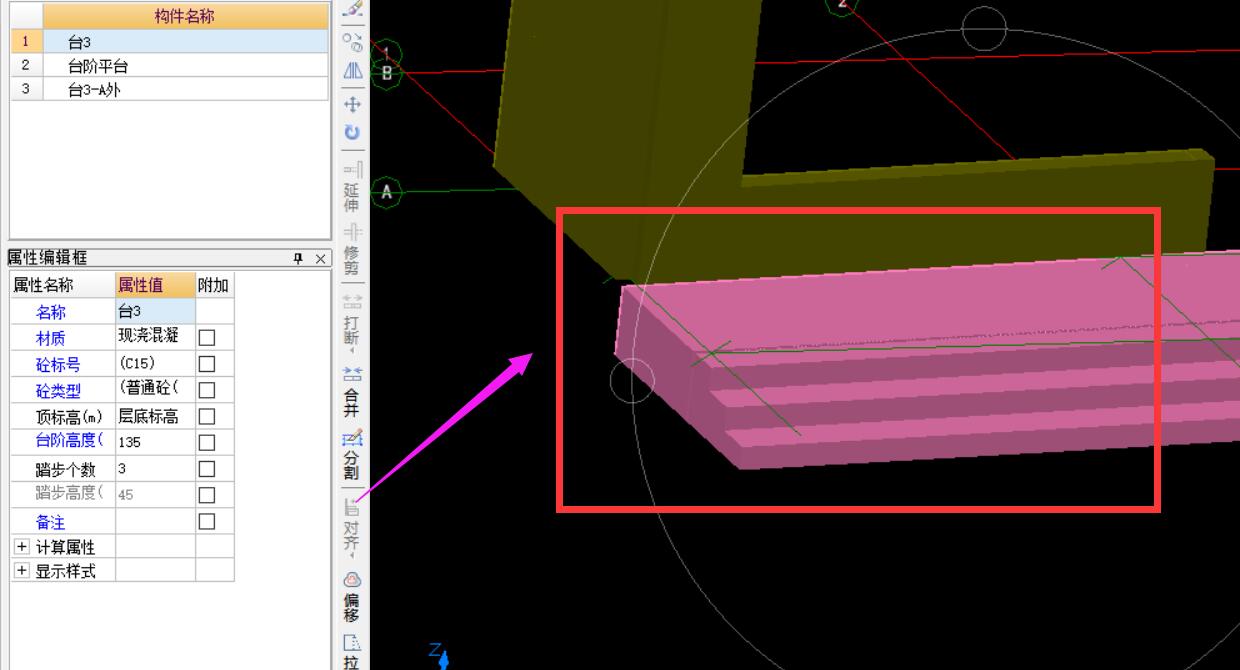Select the Rotate tool in the vertical toolbar
This screenshot has height=670, width=1240.
[x=352, y=132]
